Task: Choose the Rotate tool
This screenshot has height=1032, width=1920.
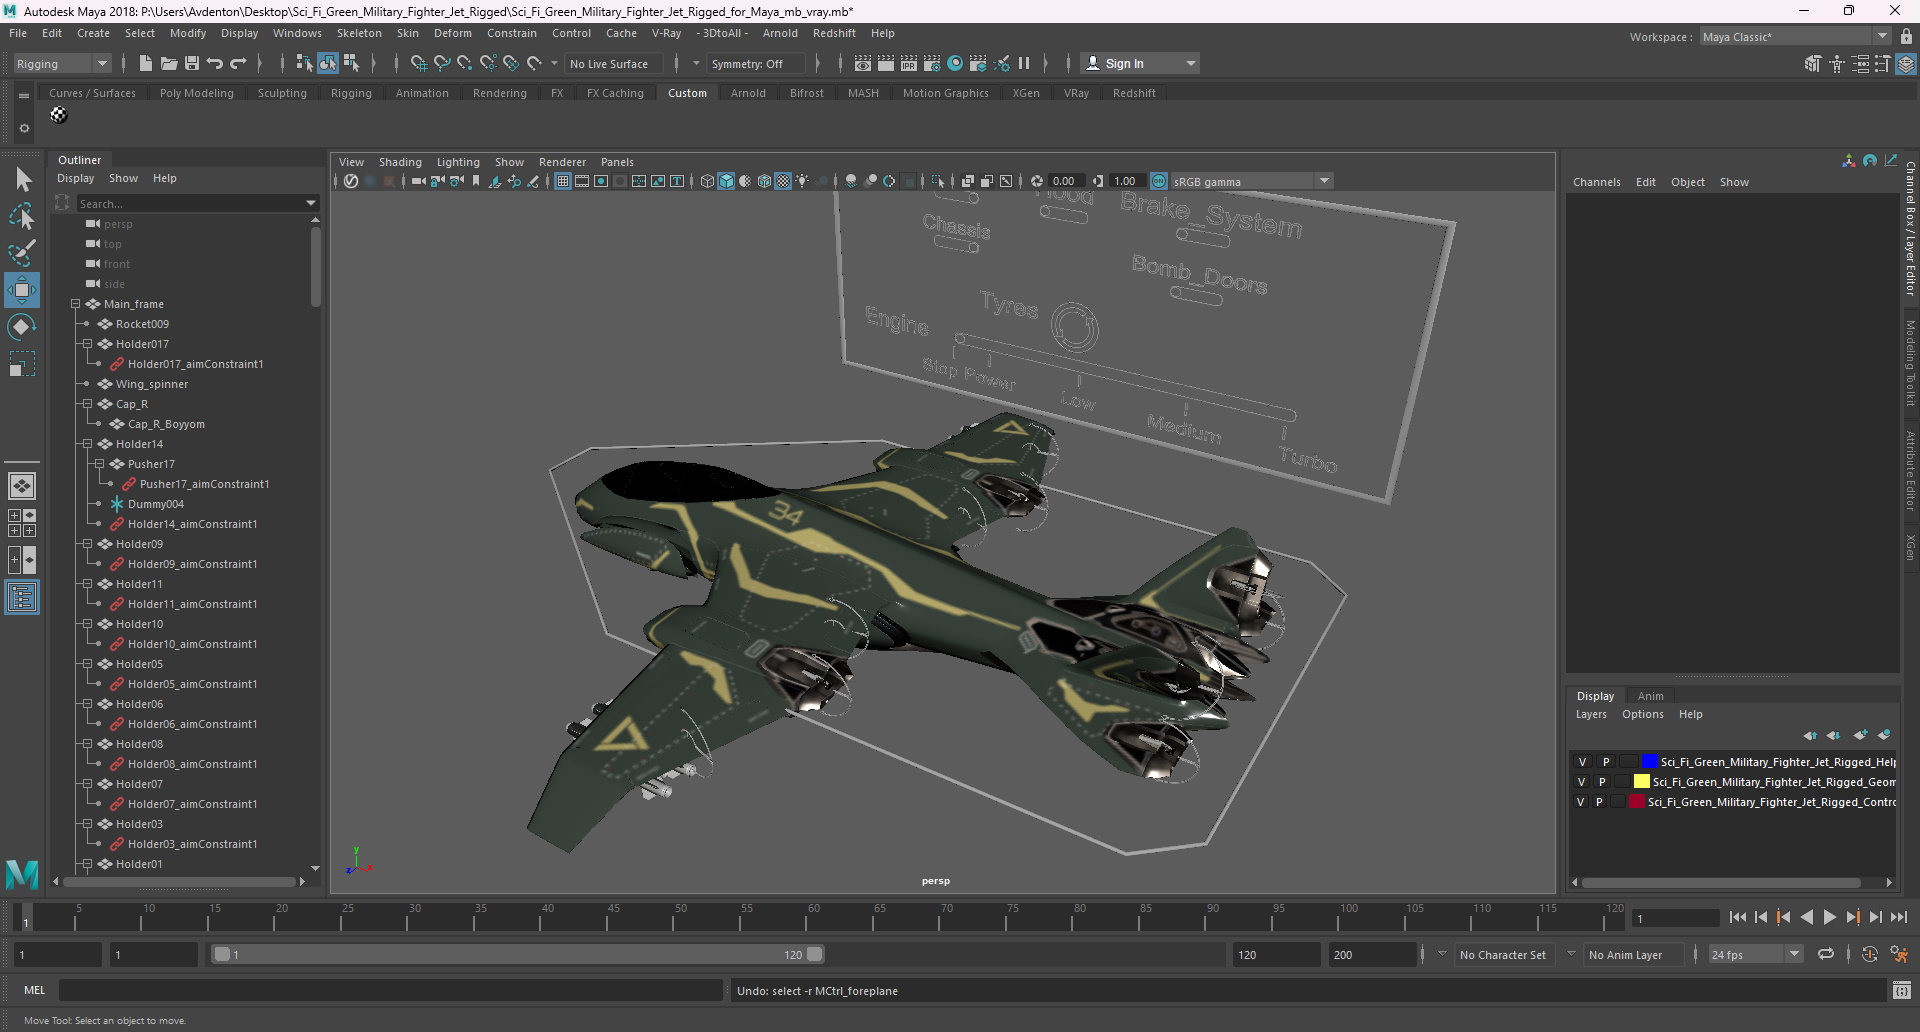Action: (x=22, y=327)
